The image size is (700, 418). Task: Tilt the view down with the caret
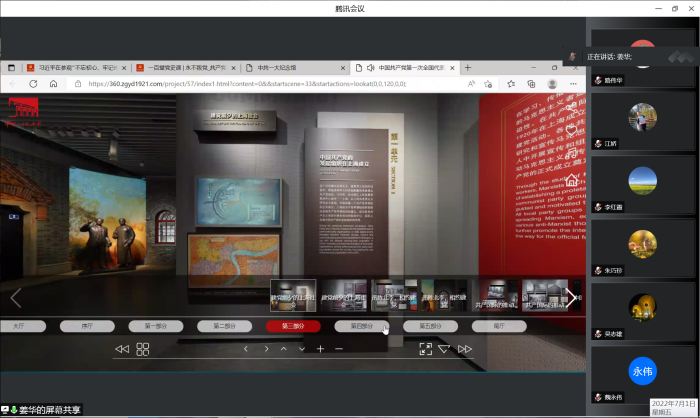click(302, 349)
